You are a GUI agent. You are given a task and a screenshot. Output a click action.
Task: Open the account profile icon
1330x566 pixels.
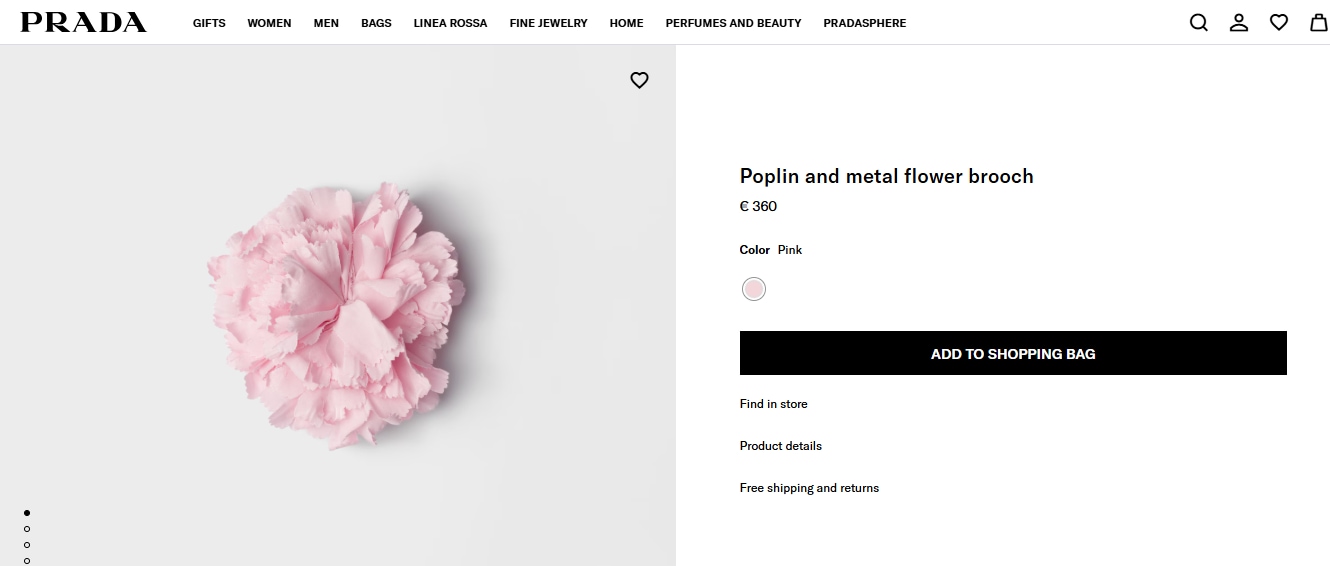pyautogui.click(x=1239, y=23)
